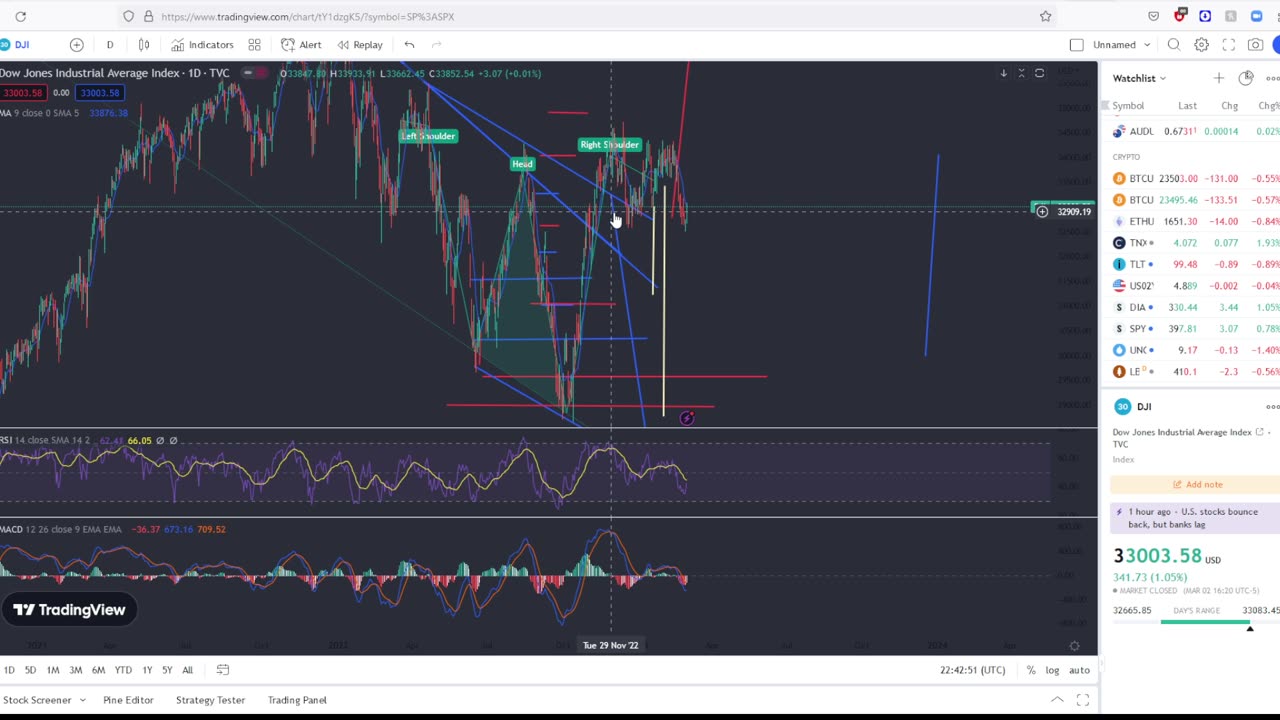Open the Indicators dialog

click(202, 45)
